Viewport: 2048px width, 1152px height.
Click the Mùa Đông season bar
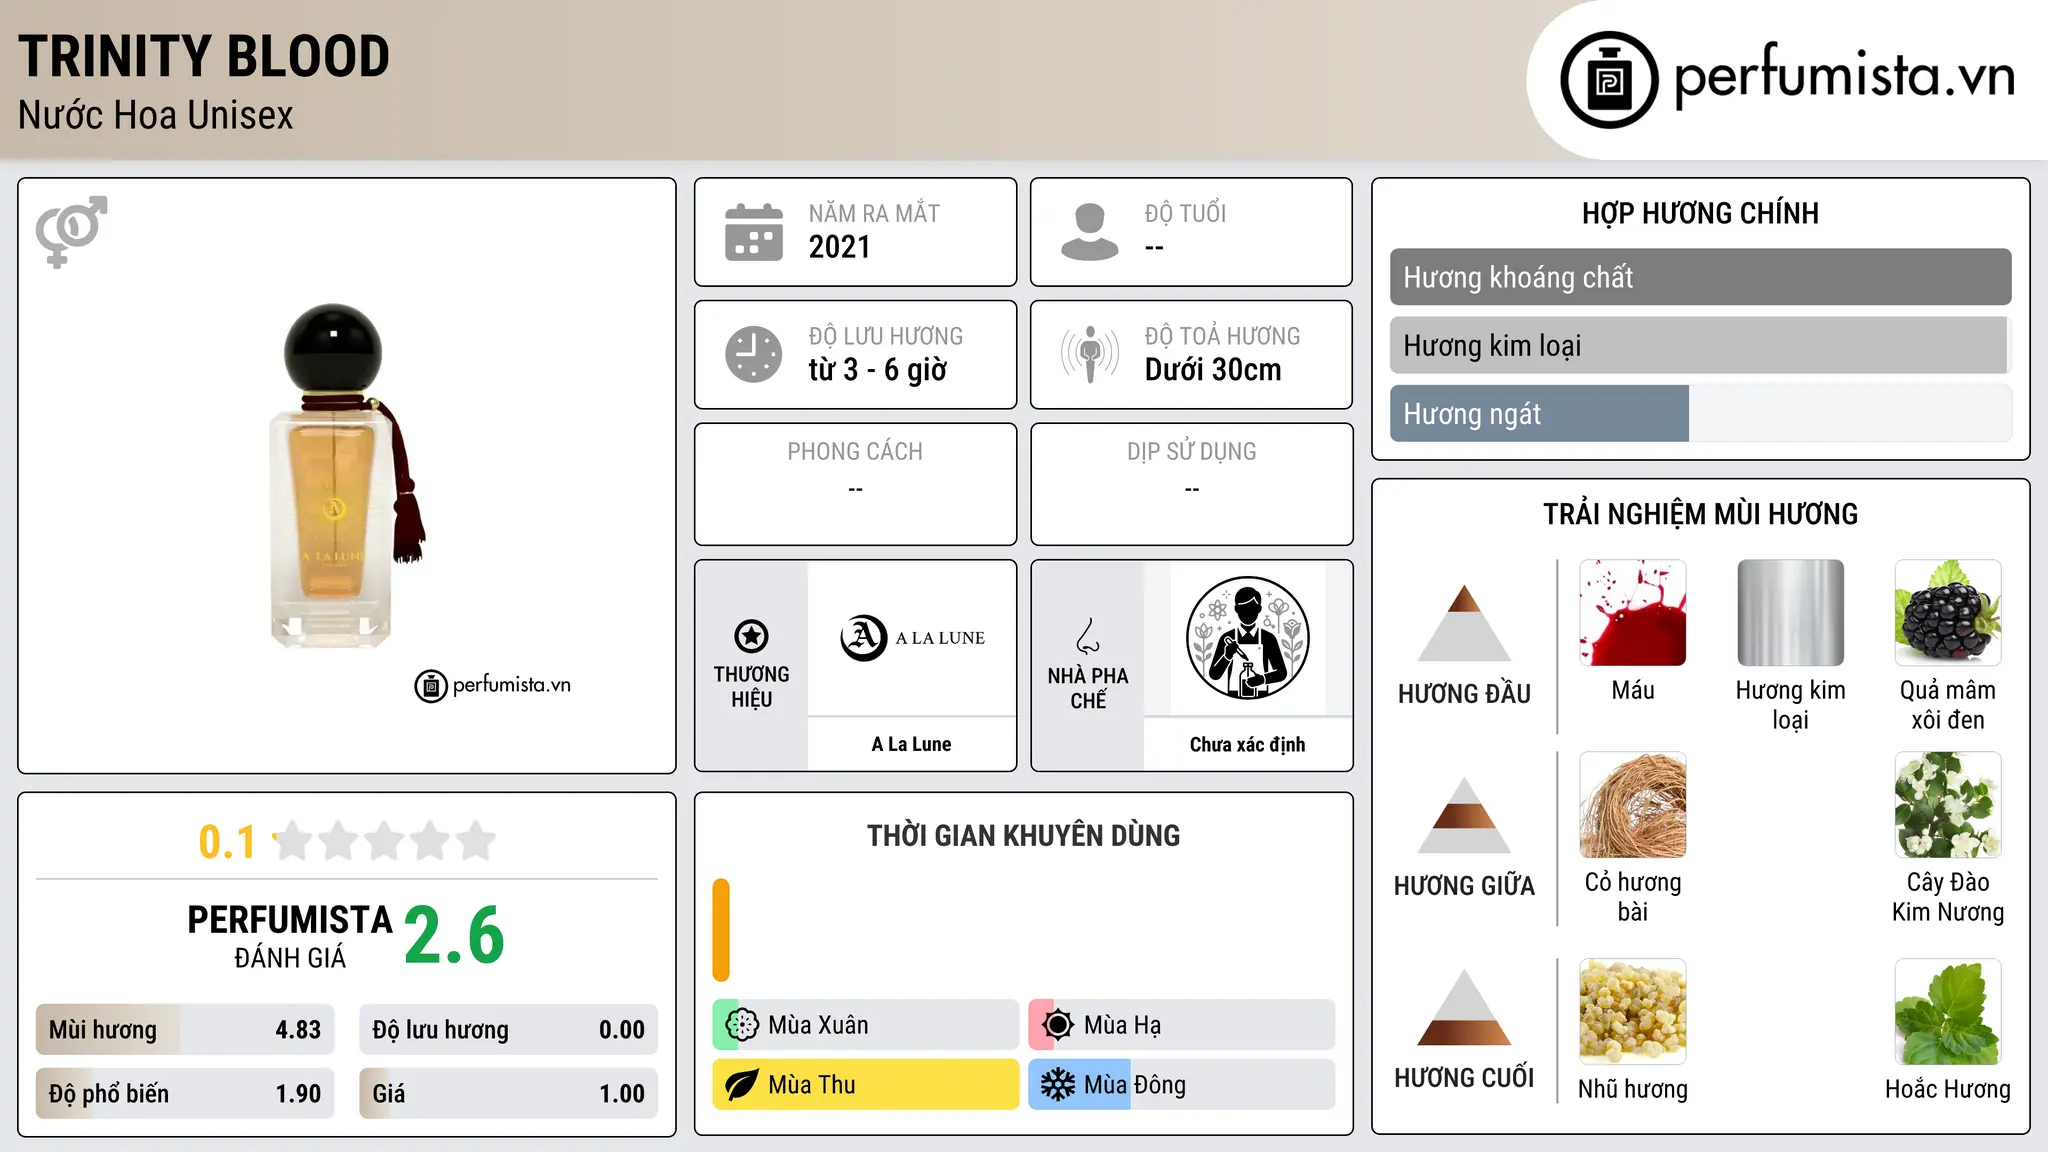tap(1182, 1085)
